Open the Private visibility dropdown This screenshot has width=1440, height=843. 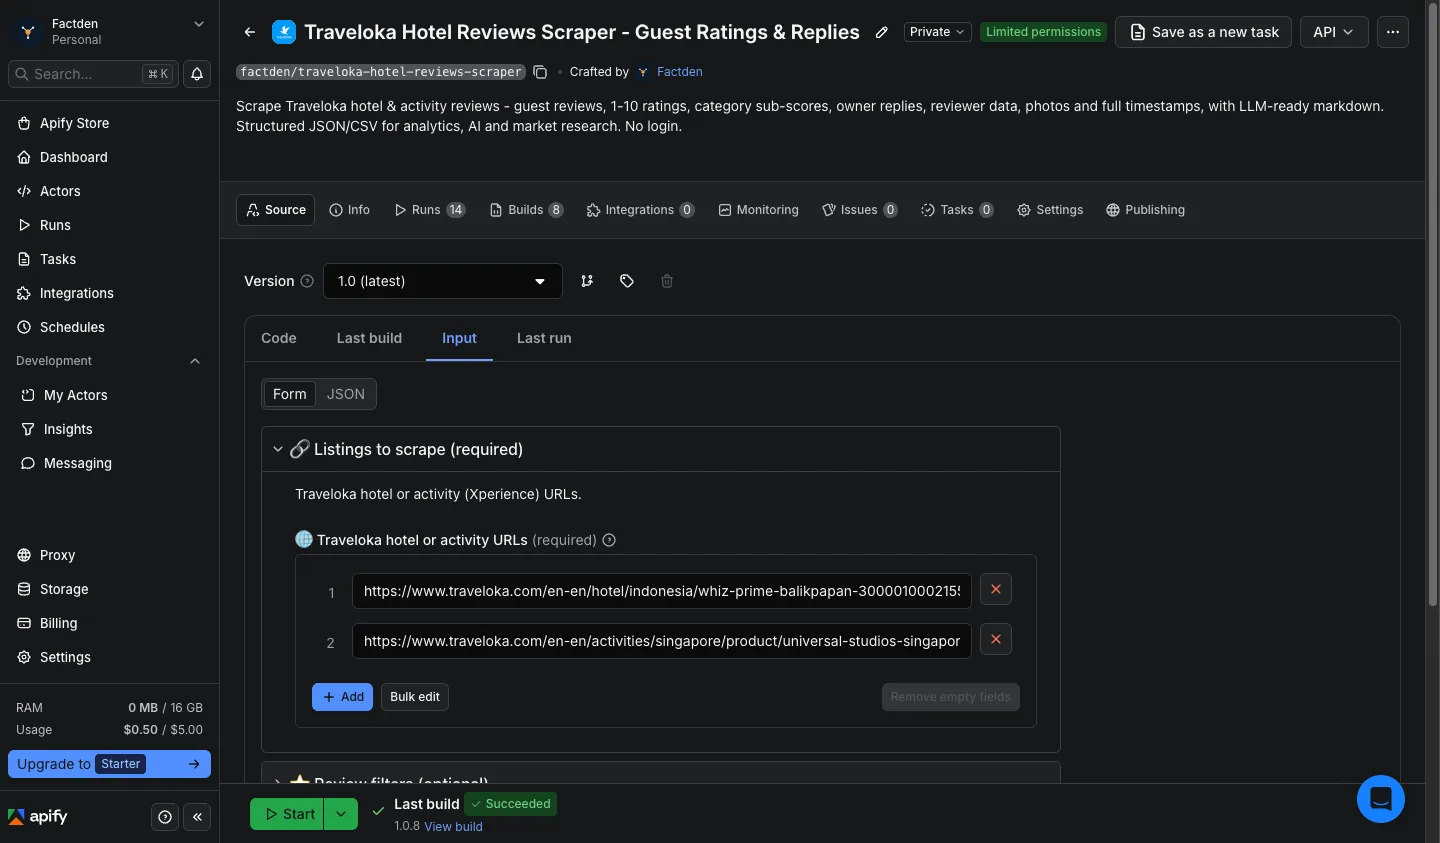pos(937,32)
